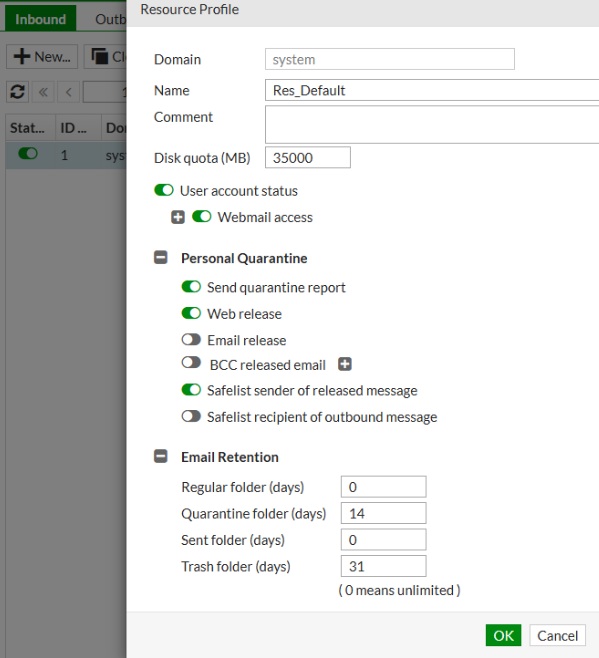Click the Cancel button
The height and width of the screenshot is (658, 599).
point(557,635)
